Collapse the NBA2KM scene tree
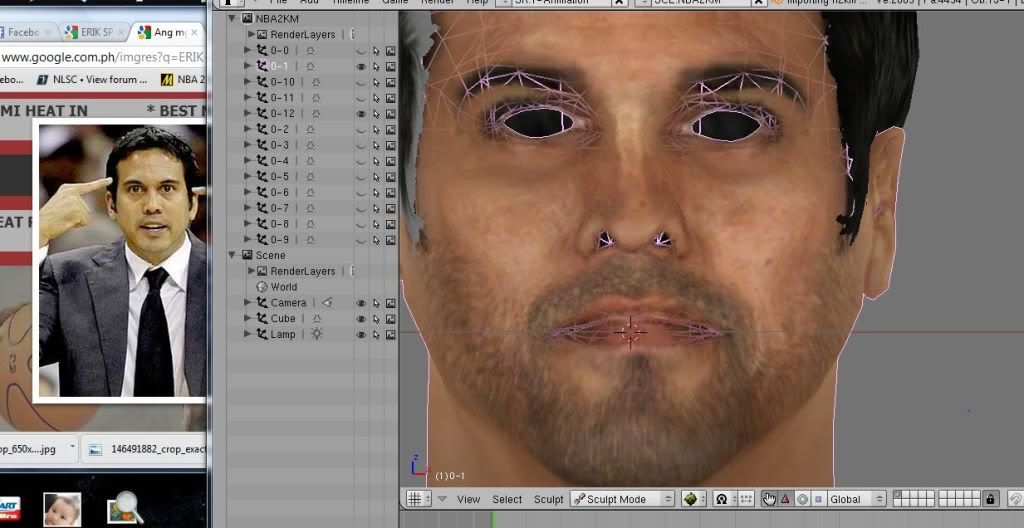1024x528 pixels. 232,18
